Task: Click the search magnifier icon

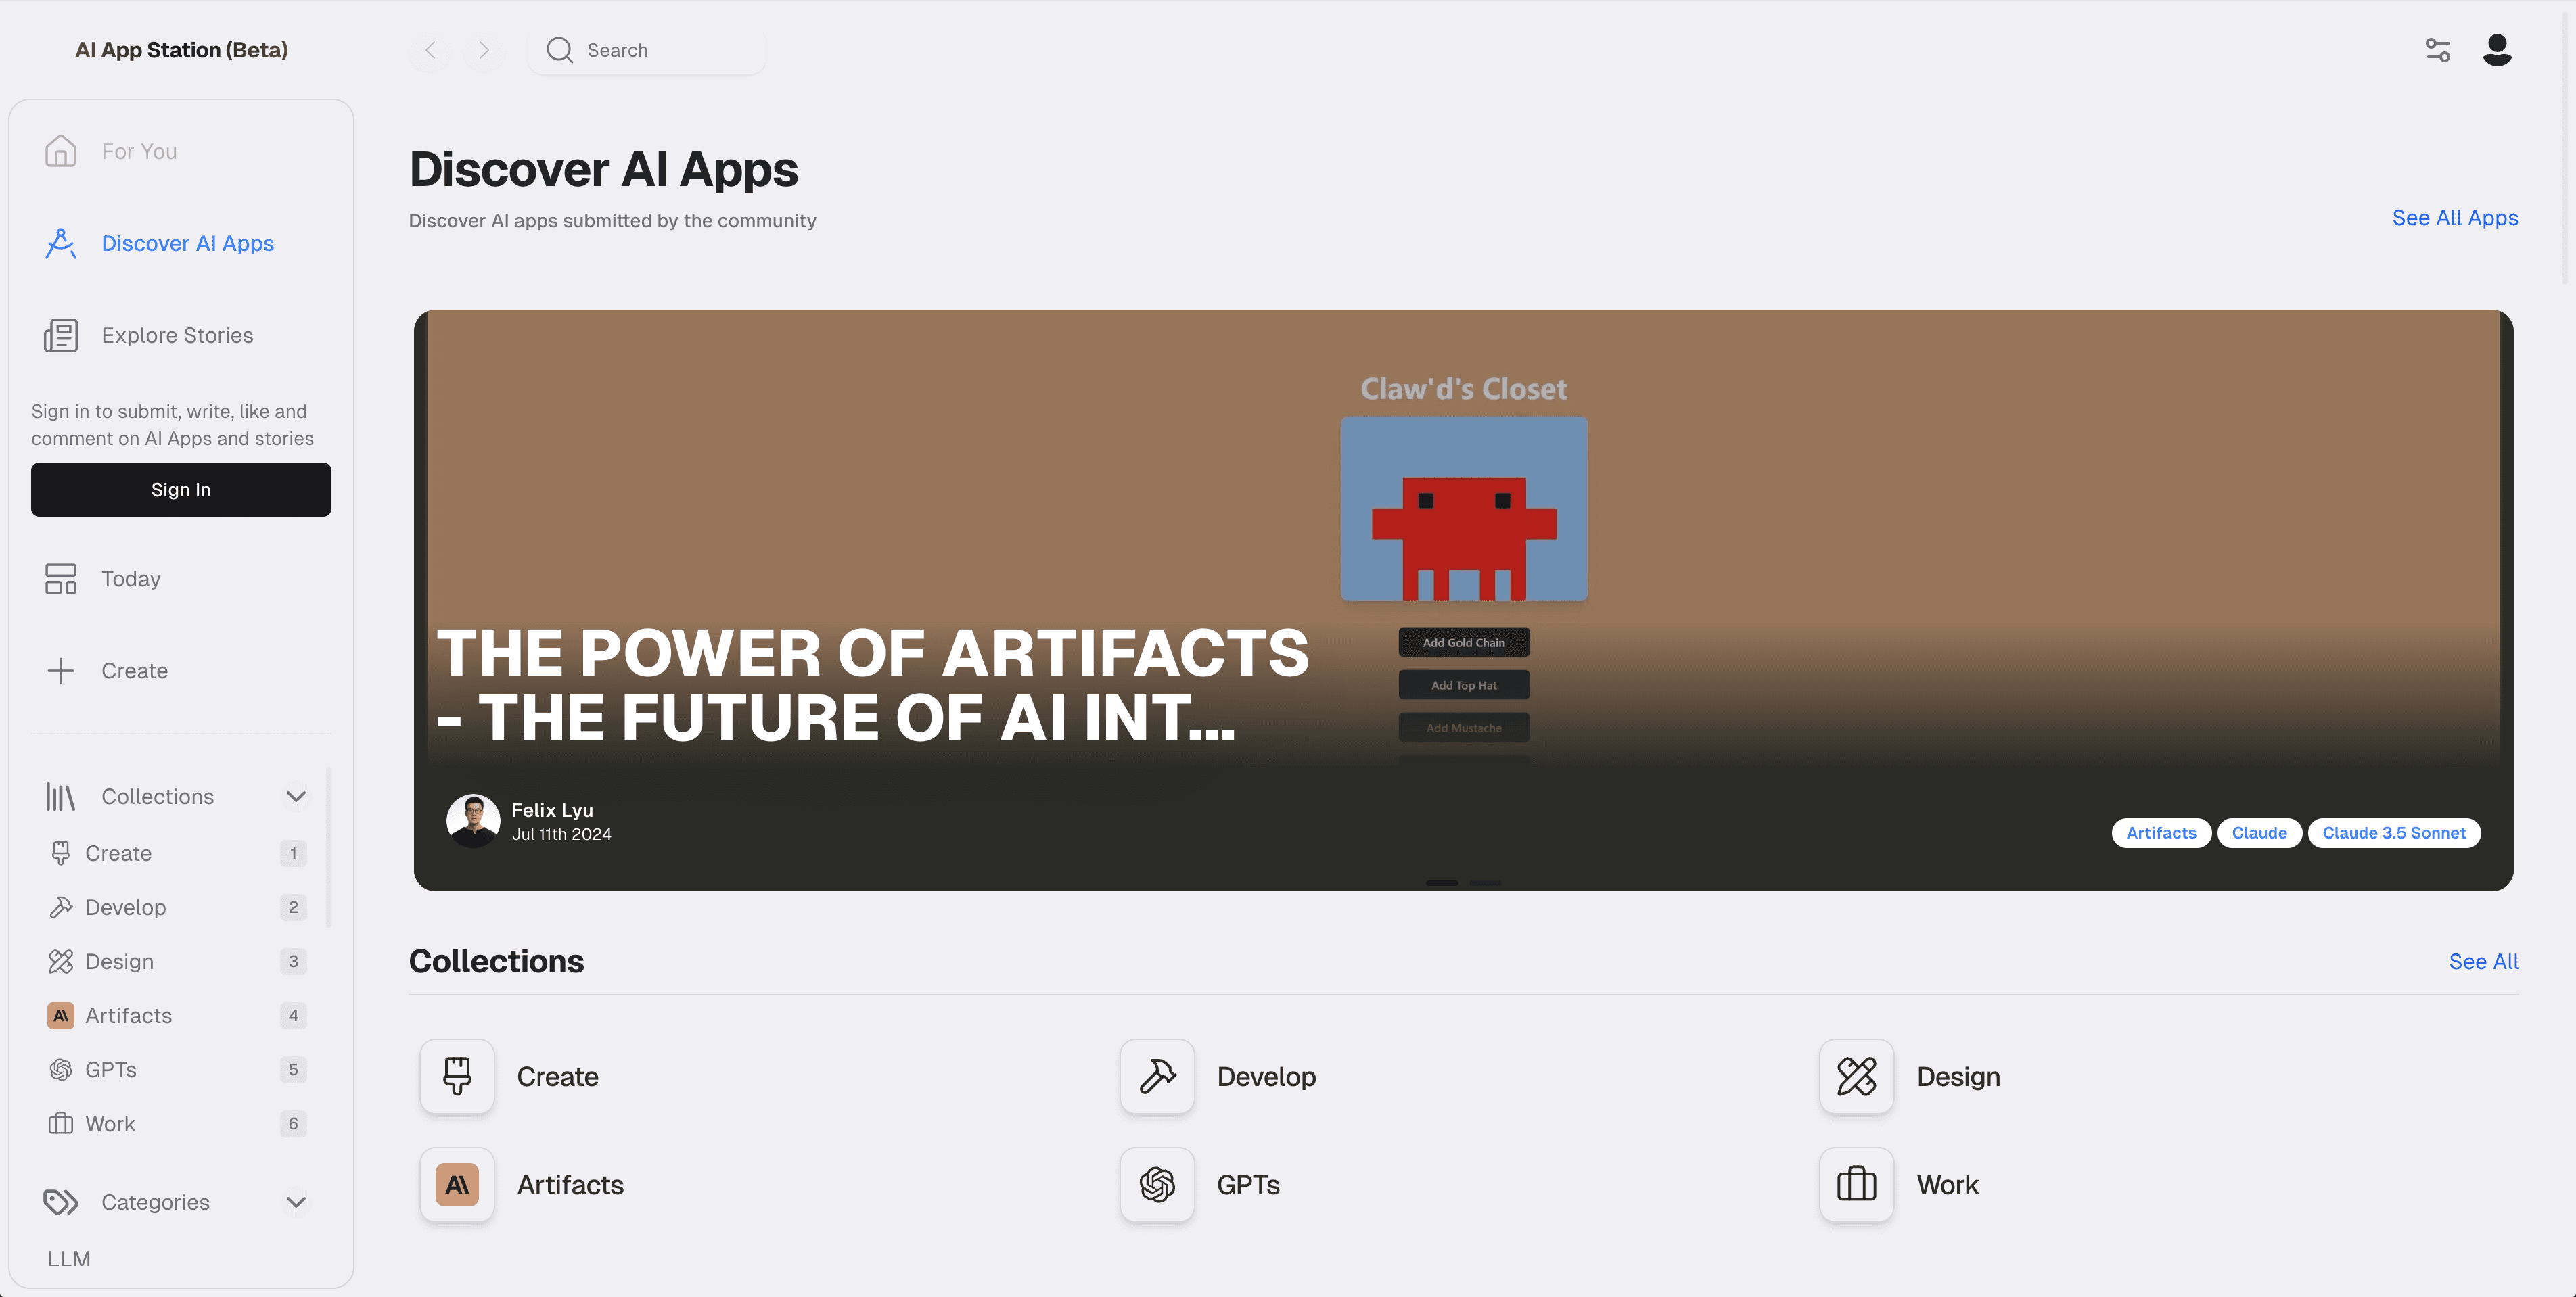Action: pyautogui.click(x=559, y=50)
